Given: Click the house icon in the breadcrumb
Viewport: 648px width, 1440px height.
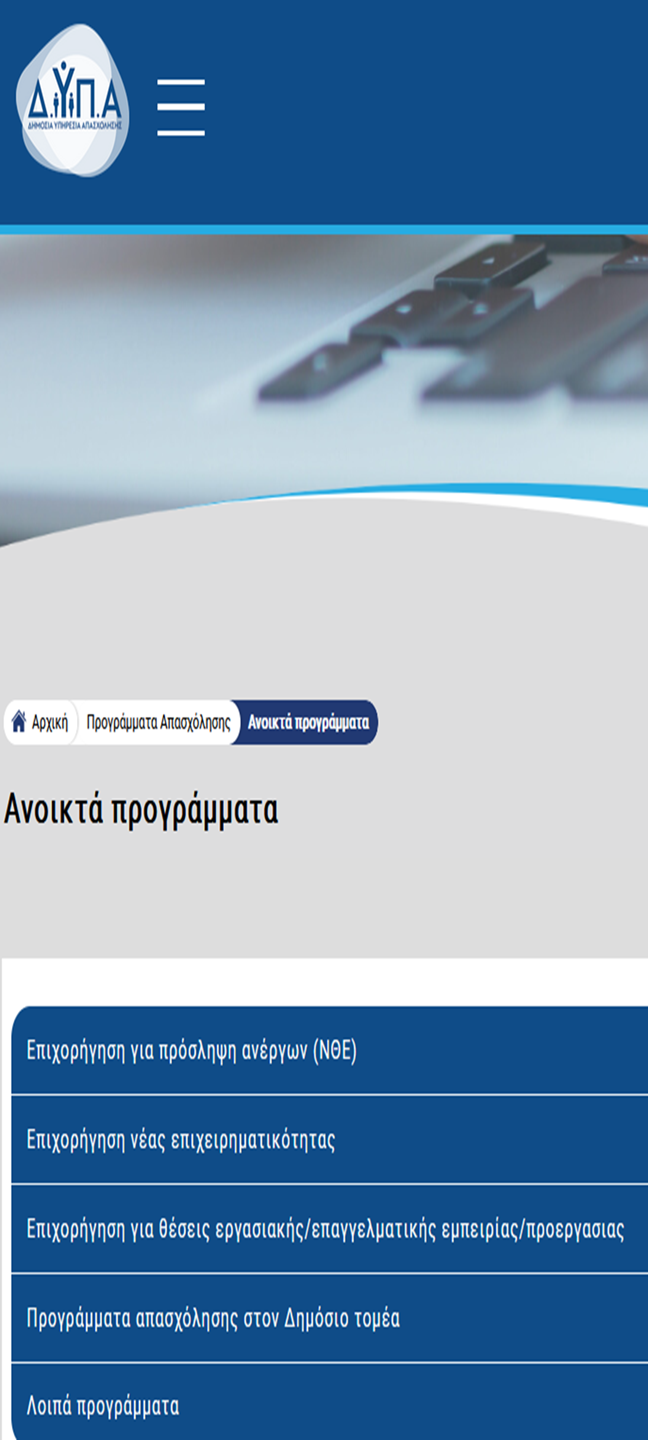Looking at the screenshot, I should 18,721.
